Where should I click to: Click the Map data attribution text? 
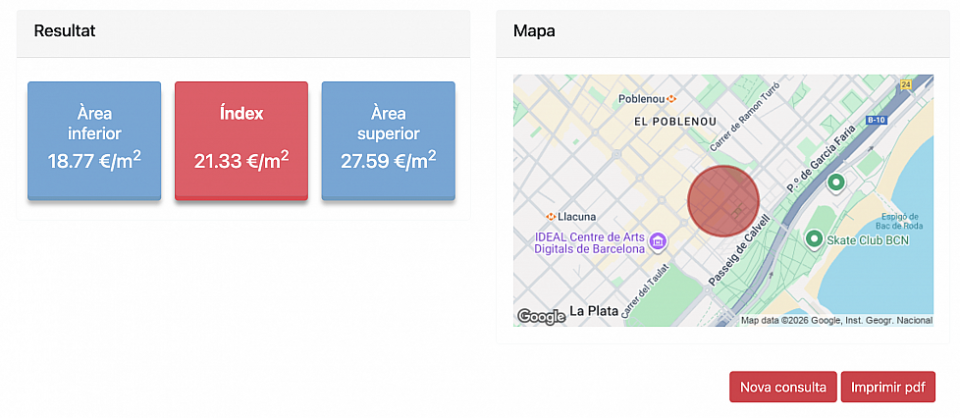pyautogui.click(x=836, y=321)
